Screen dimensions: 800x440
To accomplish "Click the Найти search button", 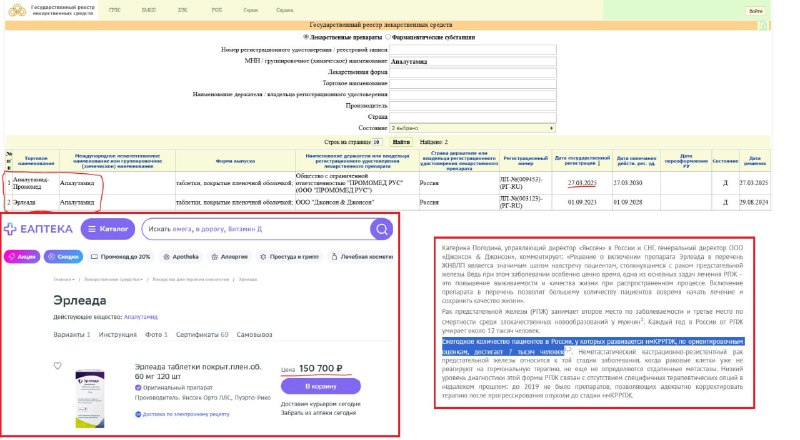I will coord(401,142).
